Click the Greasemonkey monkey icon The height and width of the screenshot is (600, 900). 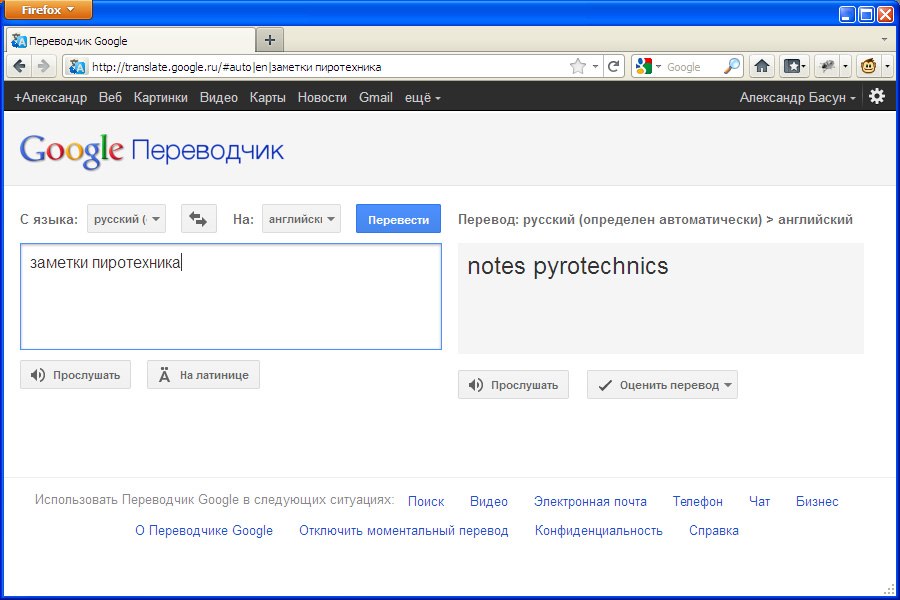pos(868,67)
